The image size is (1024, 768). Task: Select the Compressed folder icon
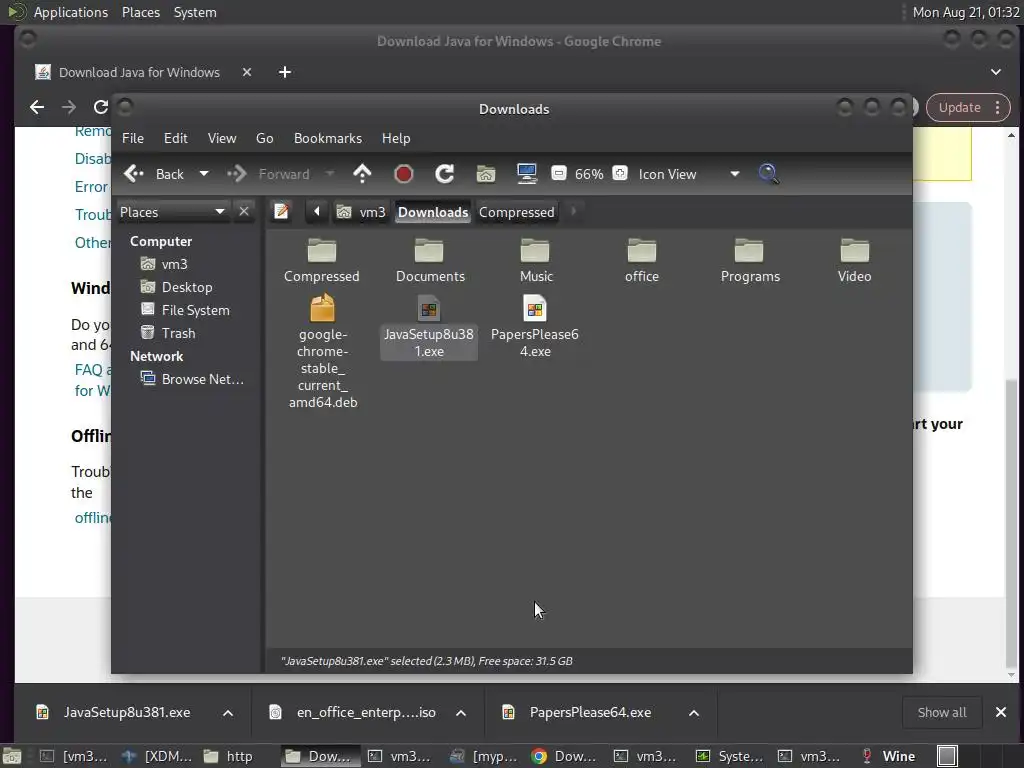click(321, 251)
